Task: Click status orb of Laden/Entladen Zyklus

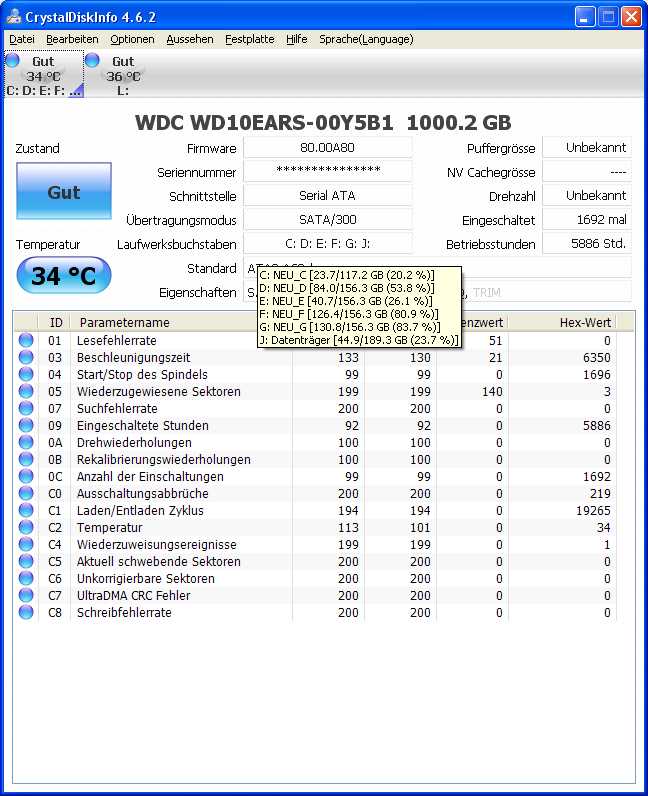Action: (26, 510)
